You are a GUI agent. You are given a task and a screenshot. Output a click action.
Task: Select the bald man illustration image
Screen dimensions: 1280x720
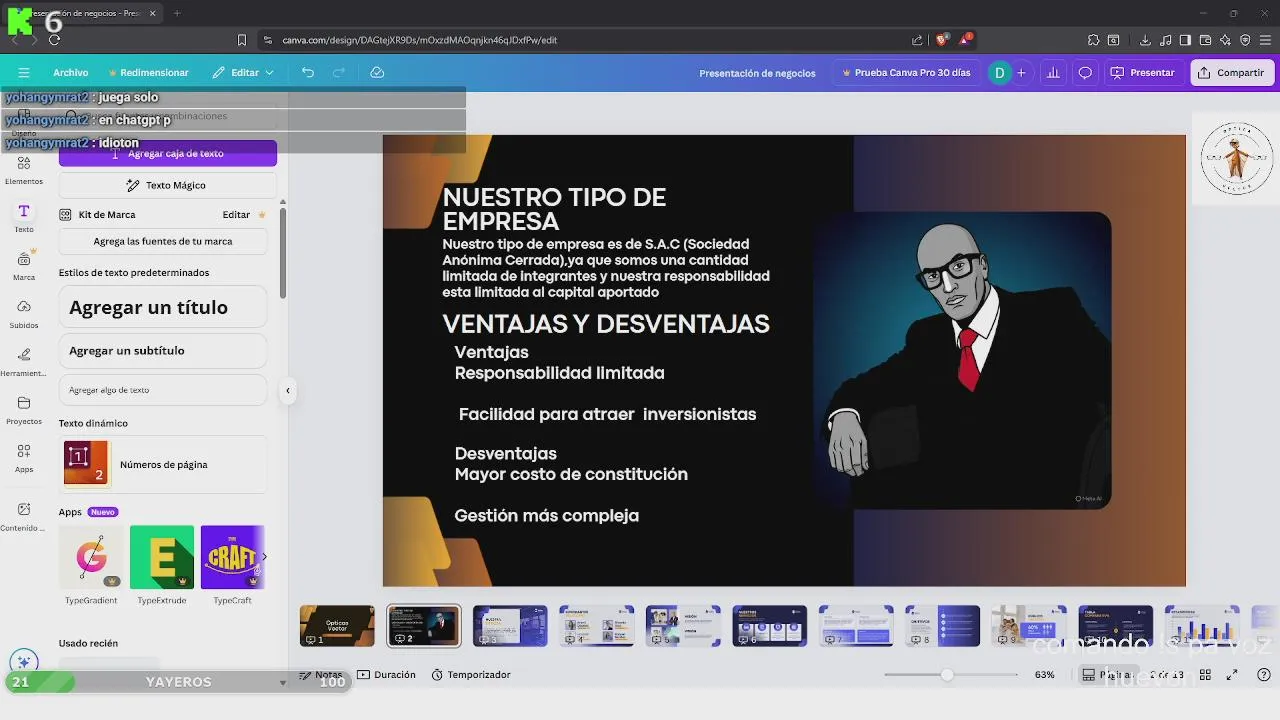pyautogui.click(x=962, y=360)
